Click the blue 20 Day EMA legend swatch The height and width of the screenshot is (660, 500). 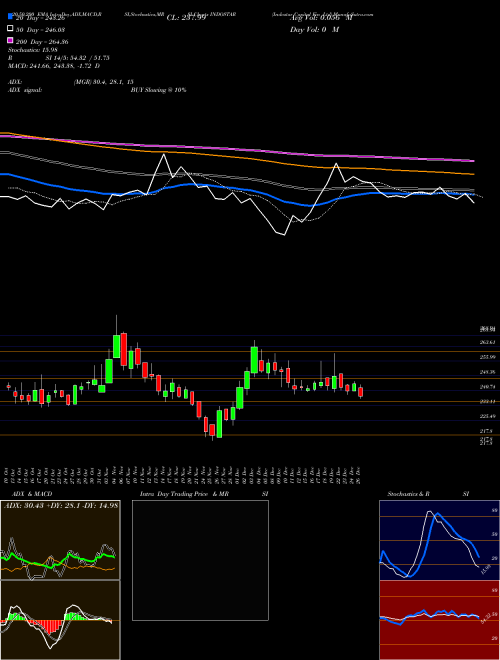(10, 17)
